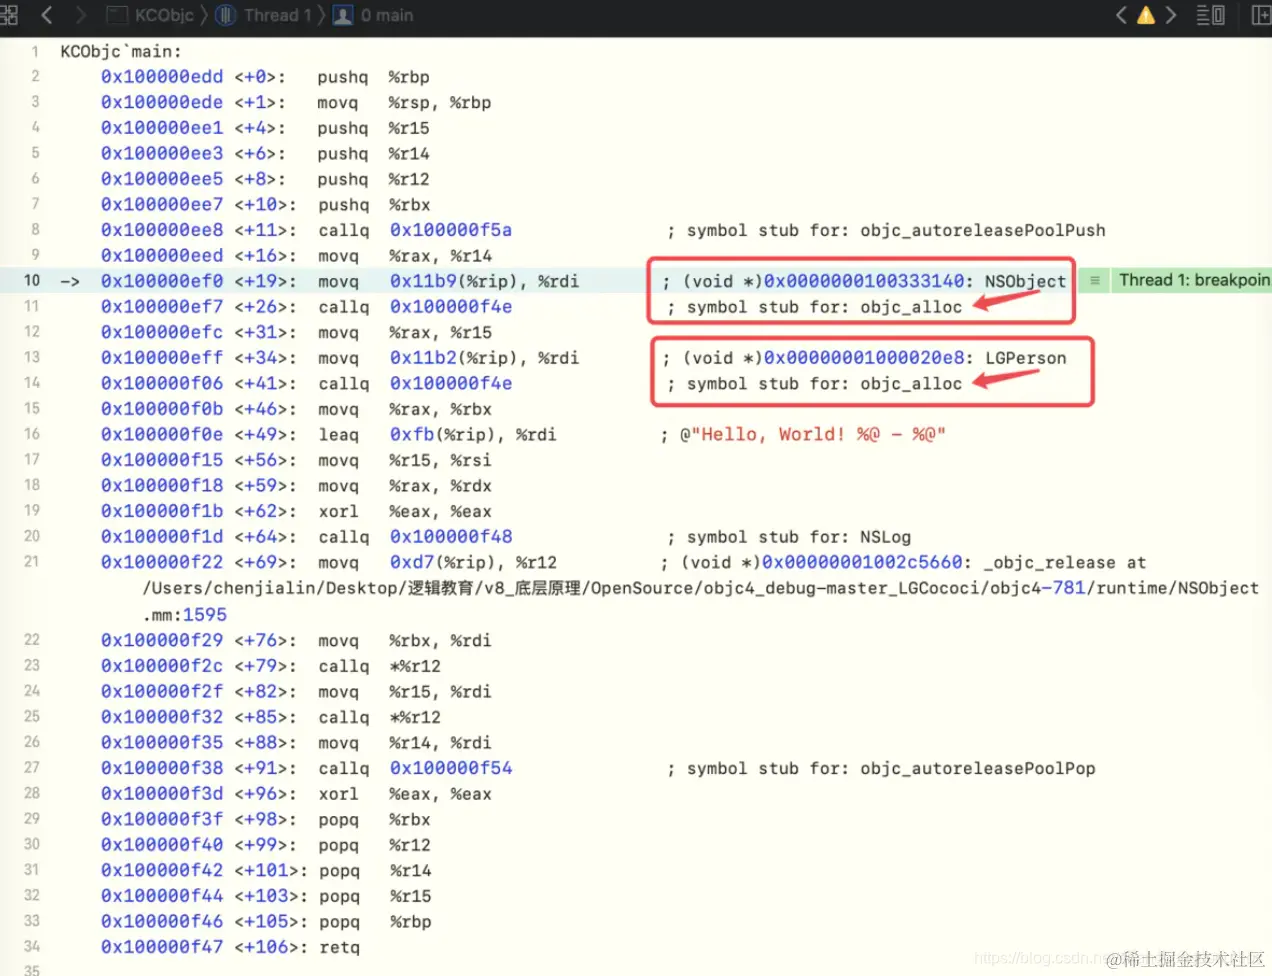1272x976 pixels.
Task: Go forward to the next file
Action: [81, 15]
